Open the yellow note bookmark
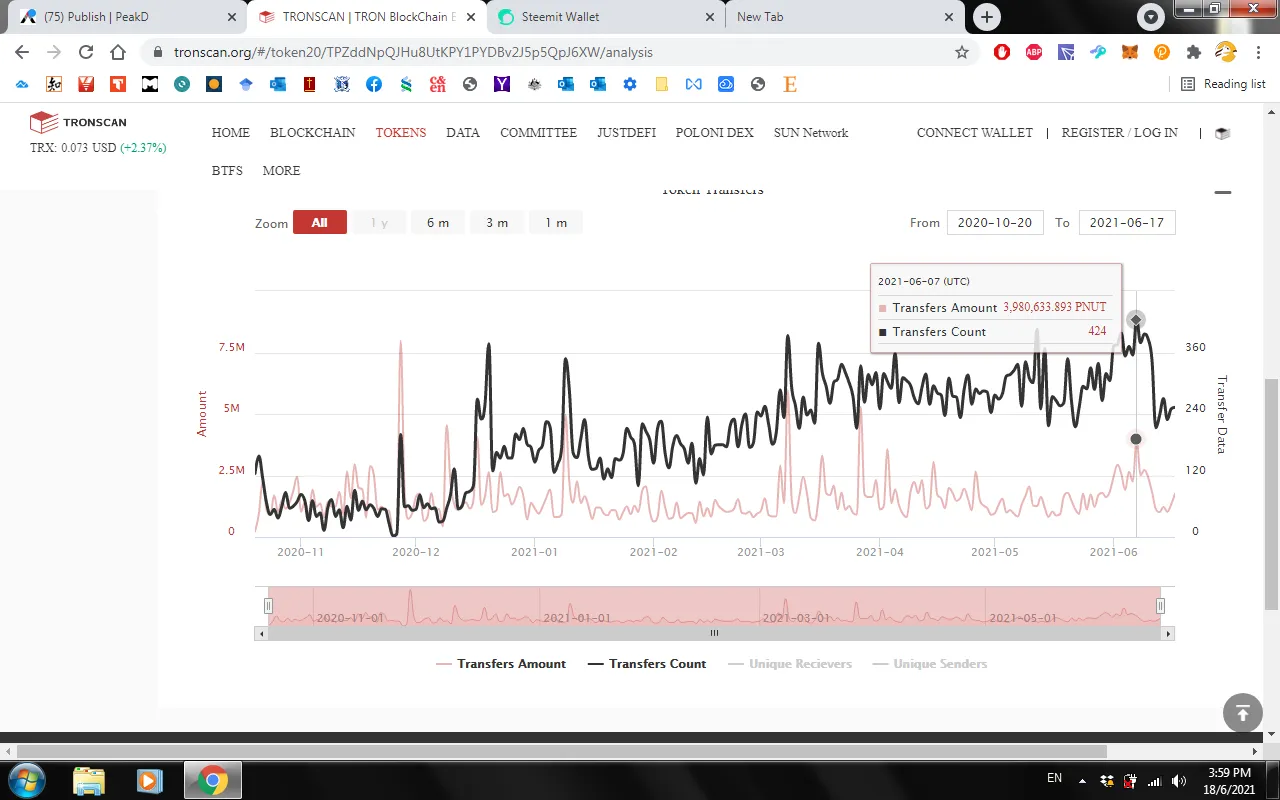This screenshot has height=800, width=1280. click(x=662, y=85)
